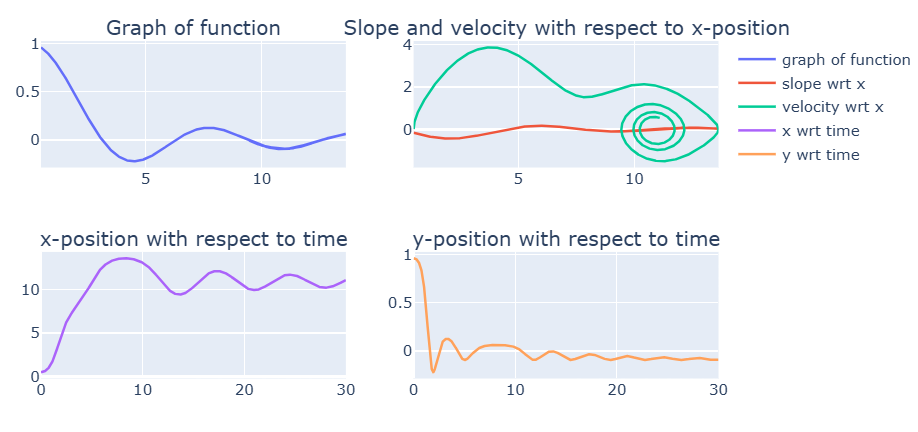Image resolution: width=918 pixels, height=432 pixels.
Task: Click the green spiral center in velocity plot
Action: pos(654,128)
